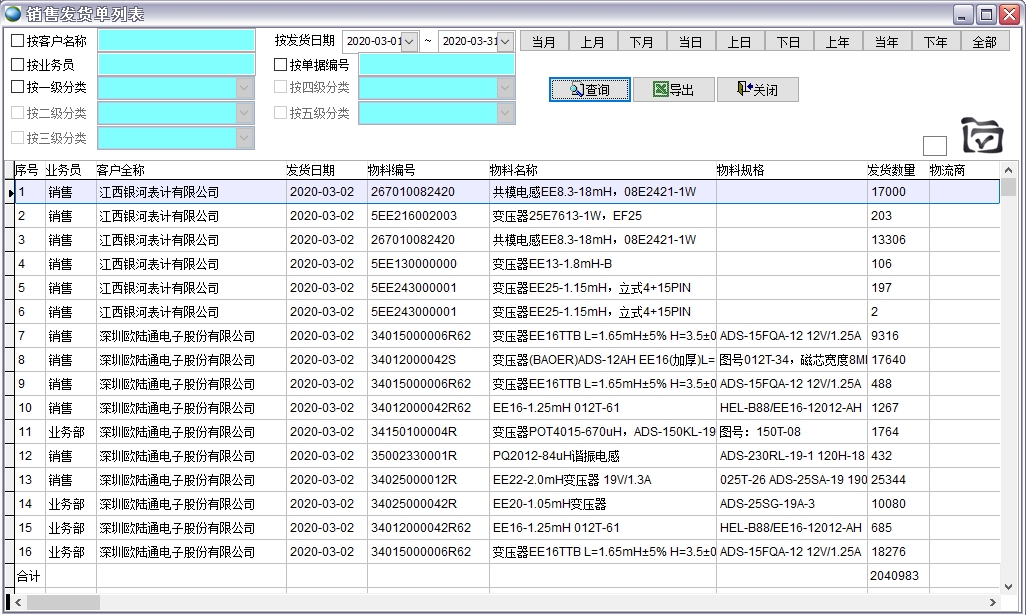
Task: Select the 全部 date range tab
Action: (x=984, y=42)
